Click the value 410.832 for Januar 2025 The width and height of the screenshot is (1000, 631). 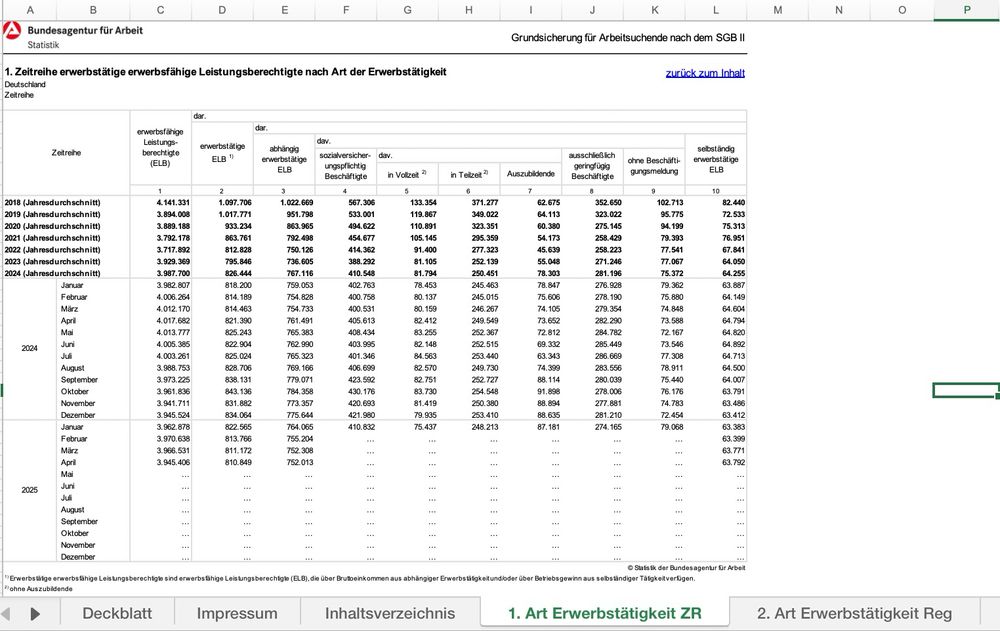point(361,427)
